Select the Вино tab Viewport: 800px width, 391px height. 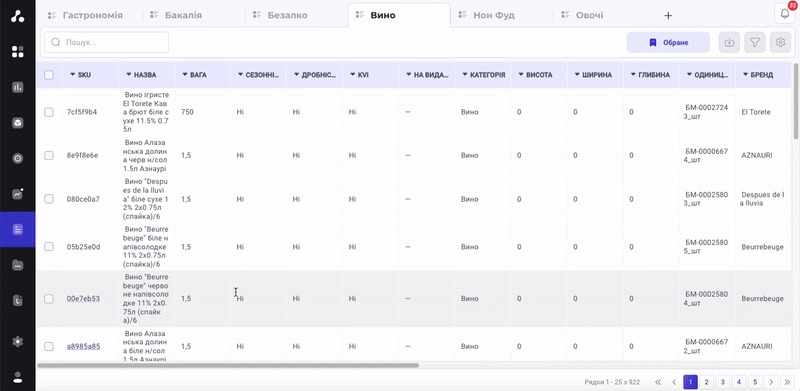point(399,15)
